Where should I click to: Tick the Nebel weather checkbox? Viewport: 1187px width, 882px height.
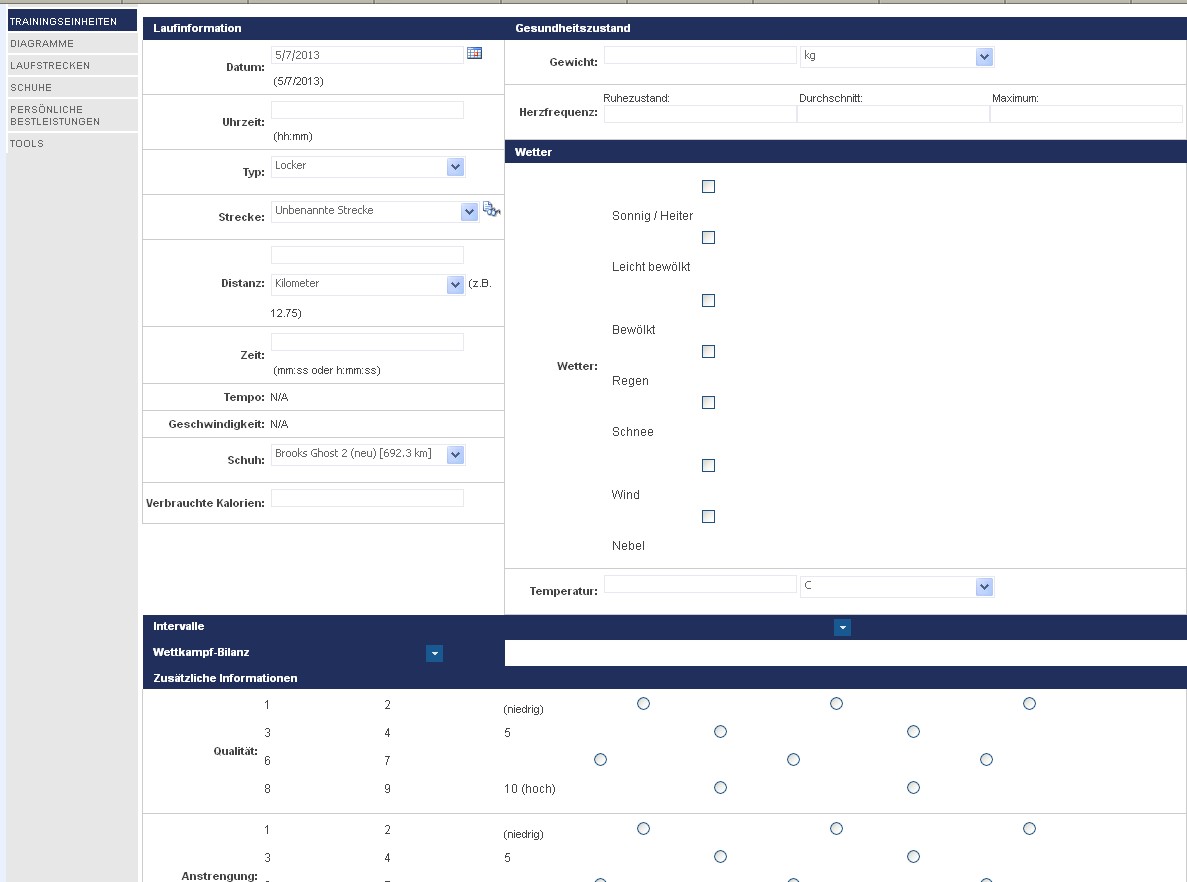(x=708, y=517)
